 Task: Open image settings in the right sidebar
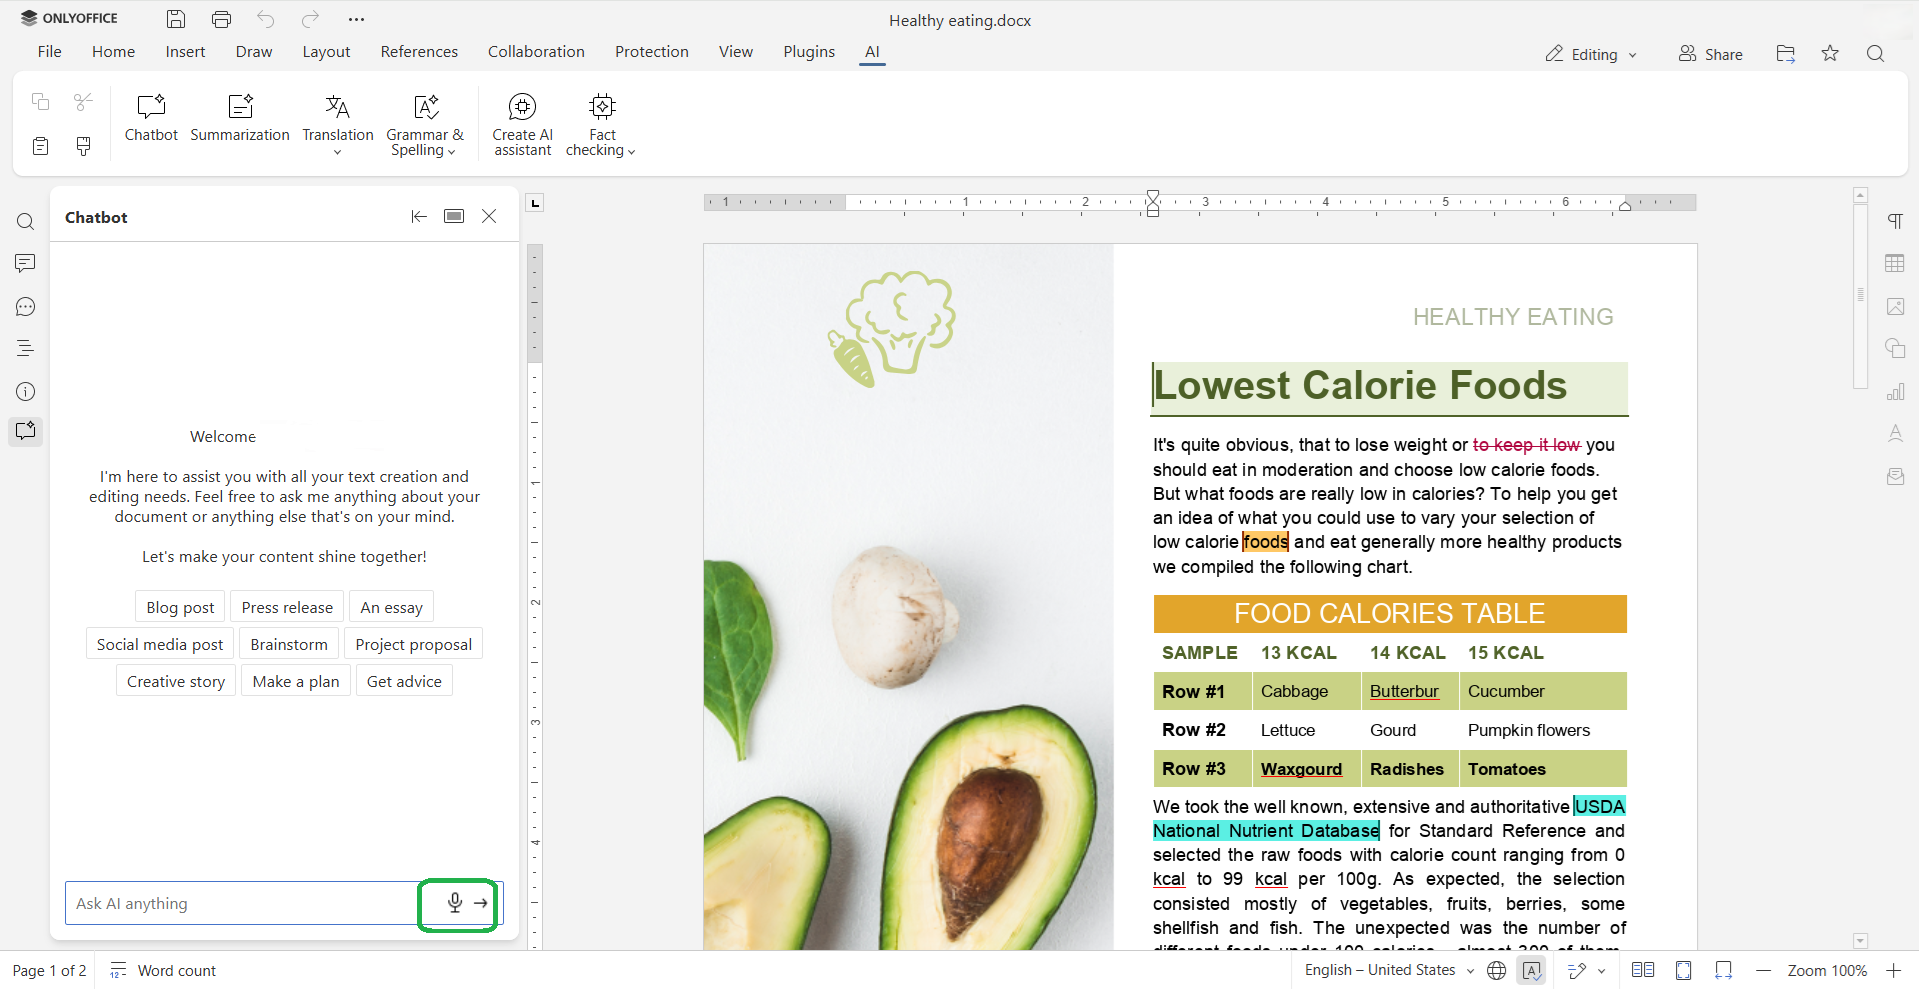coord(1895,306)
